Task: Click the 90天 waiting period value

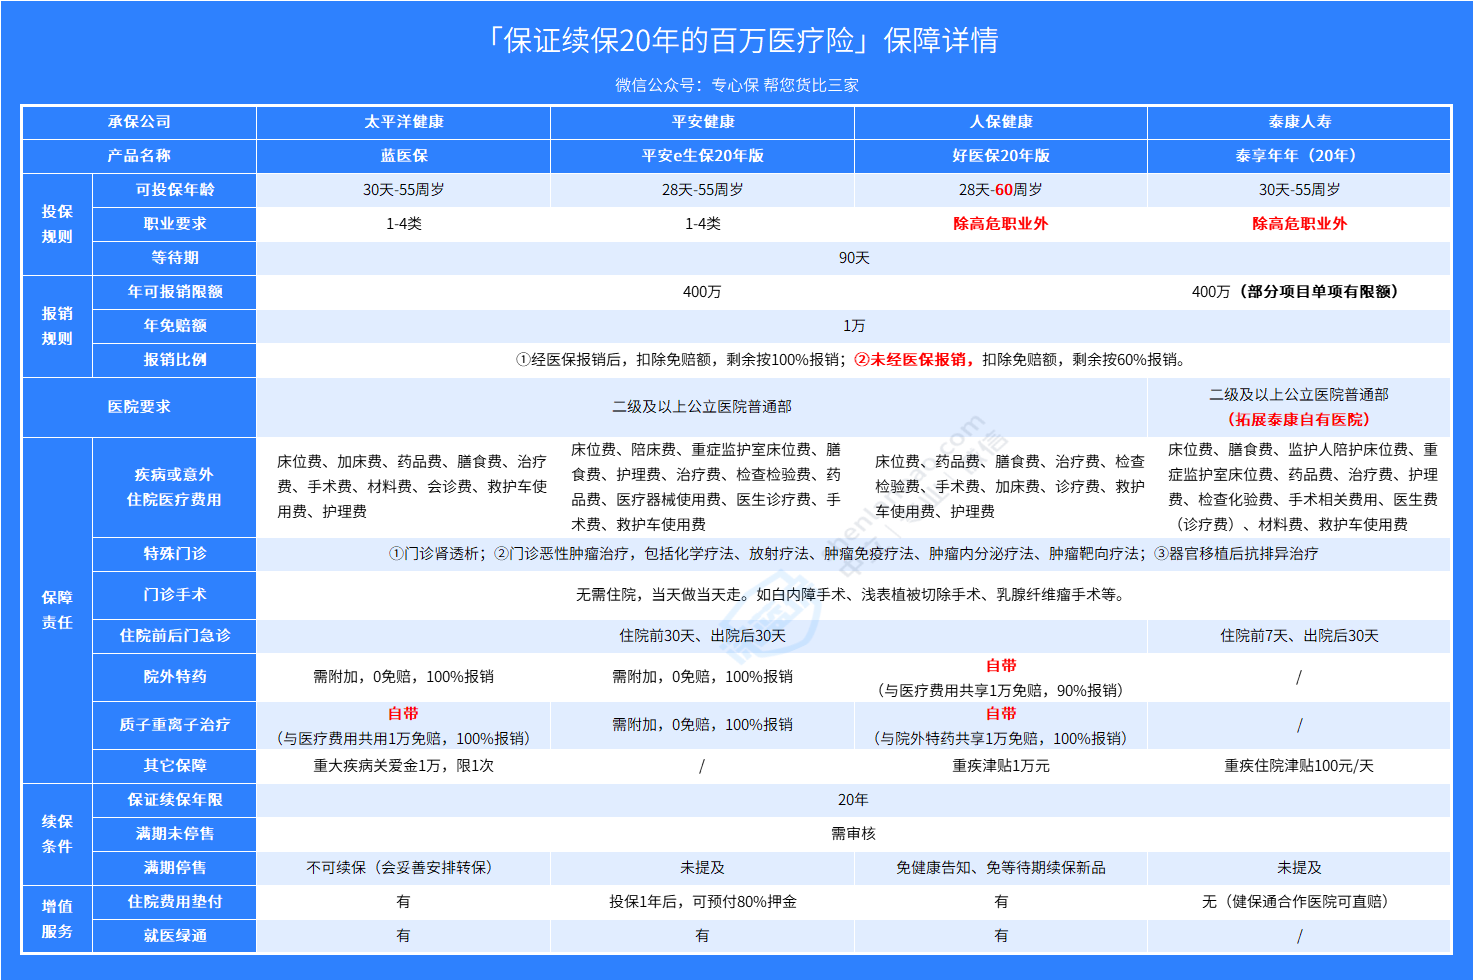Action: pyautogui.click(x=854, y=258)
